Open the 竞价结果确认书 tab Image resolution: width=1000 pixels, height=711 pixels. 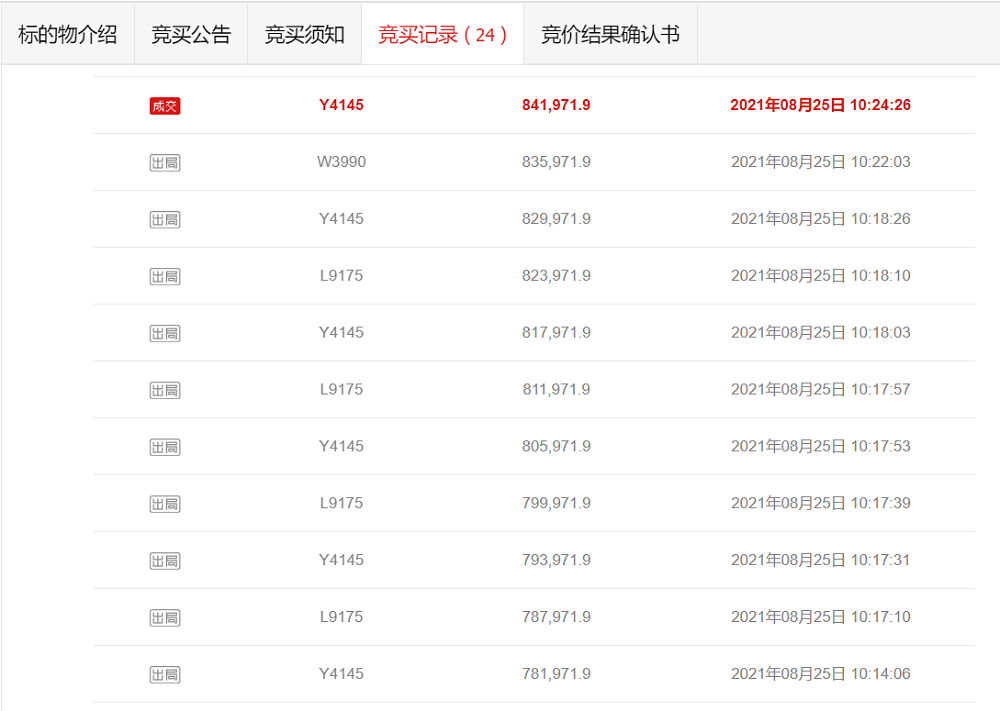click(610, 34)
